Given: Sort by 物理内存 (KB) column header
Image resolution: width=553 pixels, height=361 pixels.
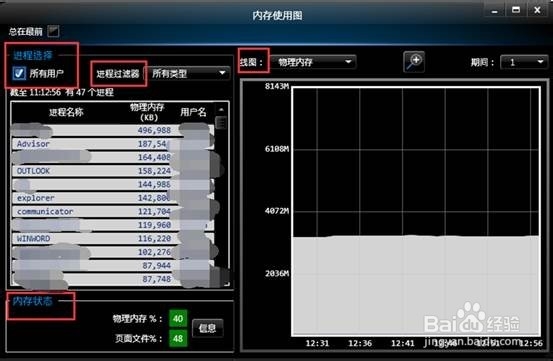Looking at the screenshot, I should coord(147,112).
